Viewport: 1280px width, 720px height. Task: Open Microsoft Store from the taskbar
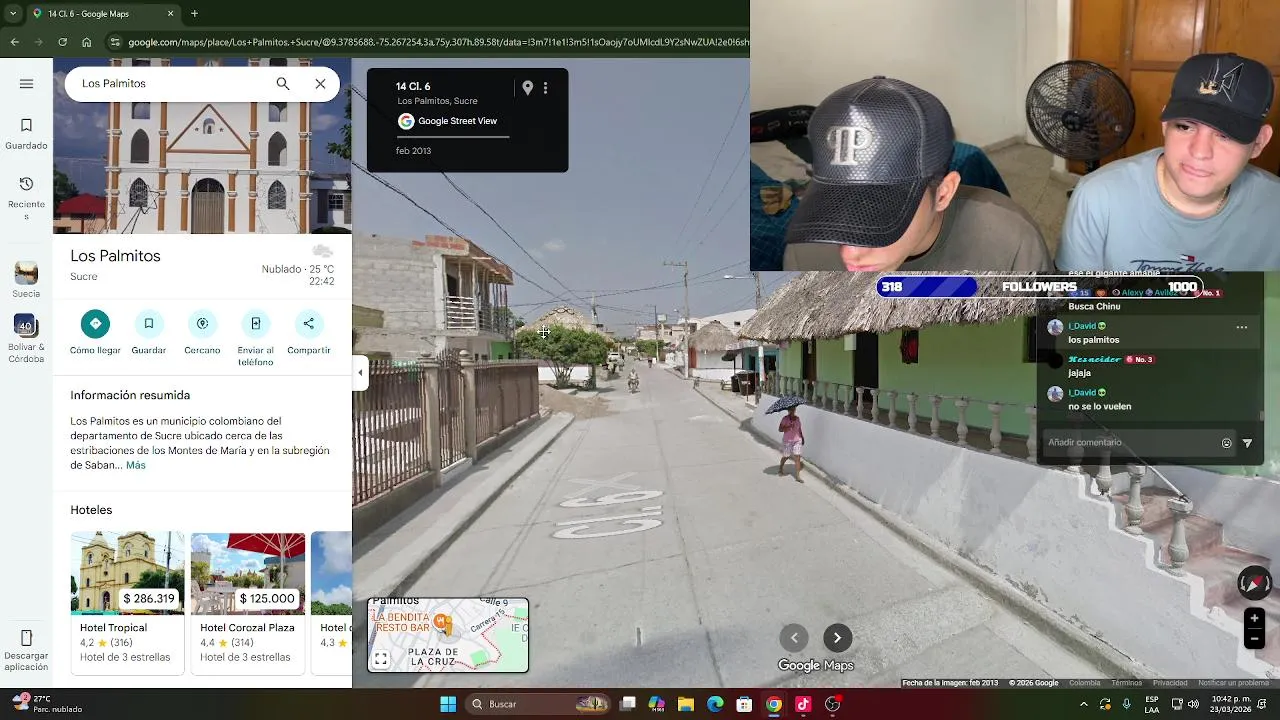(x=744, y=704)
